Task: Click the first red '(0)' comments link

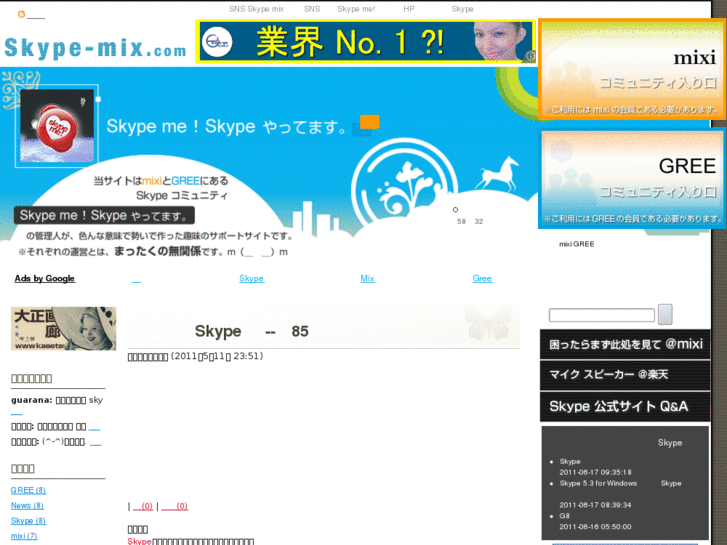Action: (143, 506)
